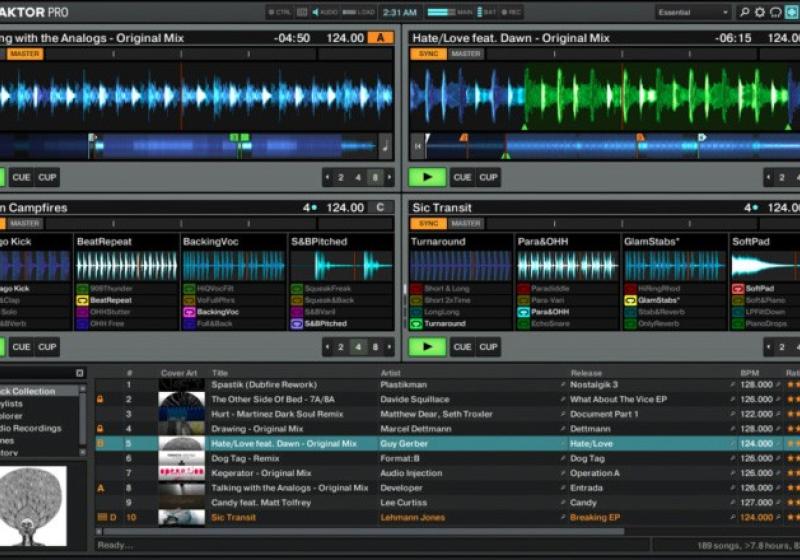800x560 pixels.
Task: Toggle SYNC on the Hate/Love deck
Action: click(427, 54)
